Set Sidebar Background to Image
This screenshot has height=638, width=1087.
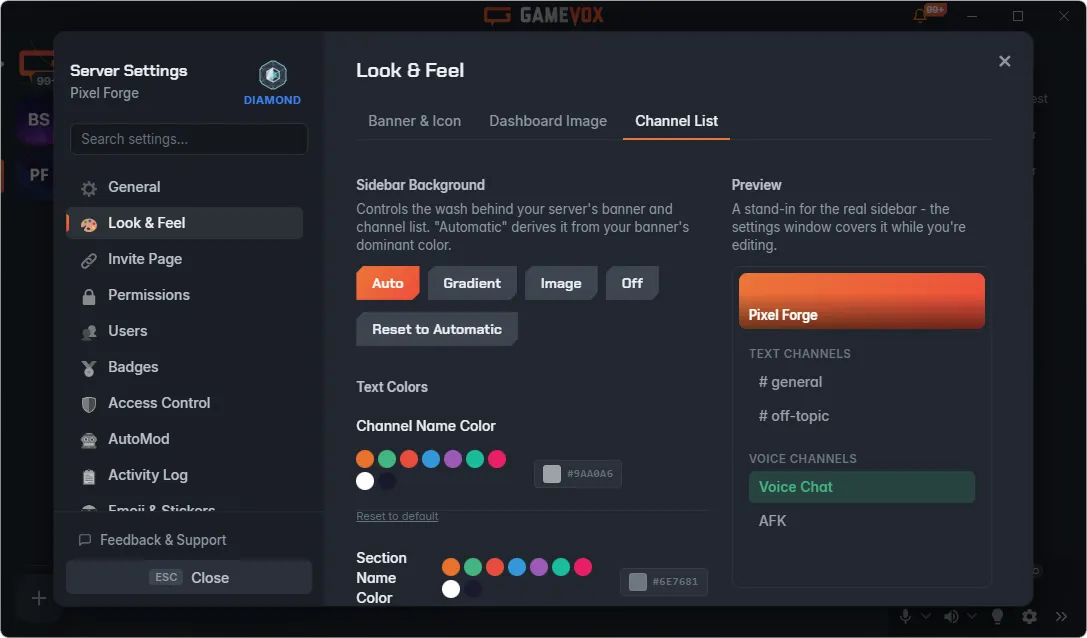point(561,283)
